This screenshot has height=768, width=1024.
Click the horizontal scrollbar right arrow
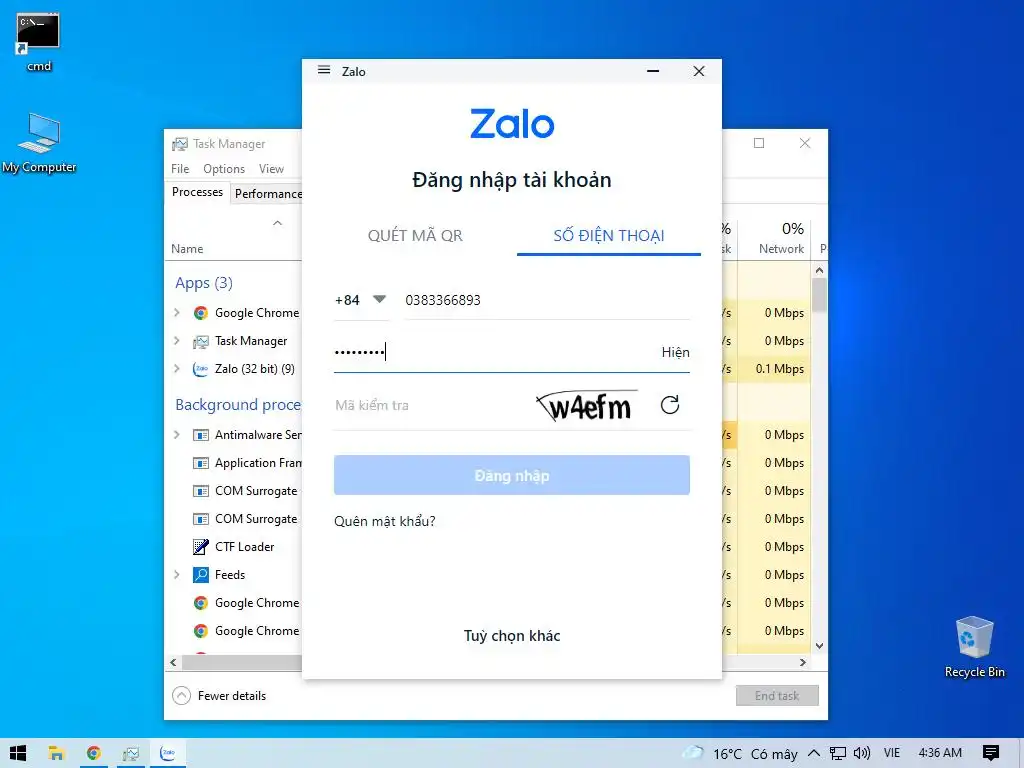click(803, 662)
